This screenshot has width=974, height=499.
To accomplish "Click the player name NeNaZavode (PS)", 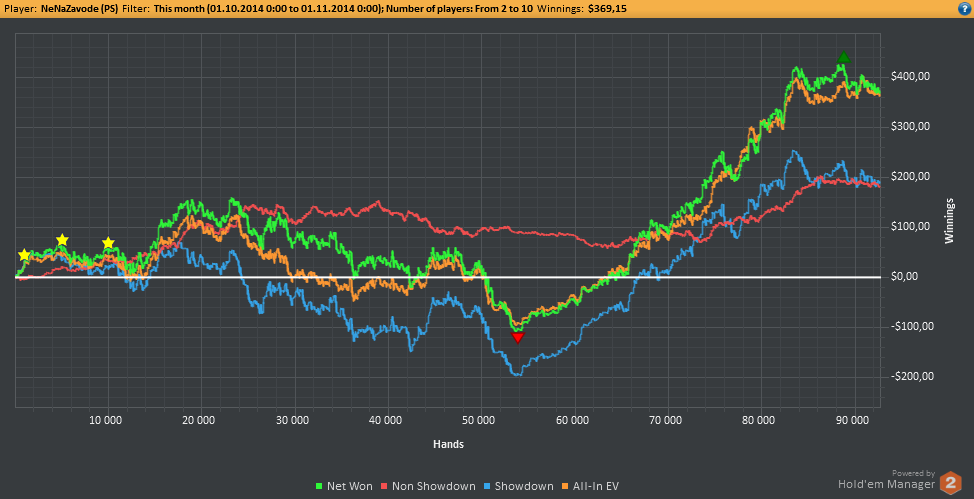I will [79, 9].
